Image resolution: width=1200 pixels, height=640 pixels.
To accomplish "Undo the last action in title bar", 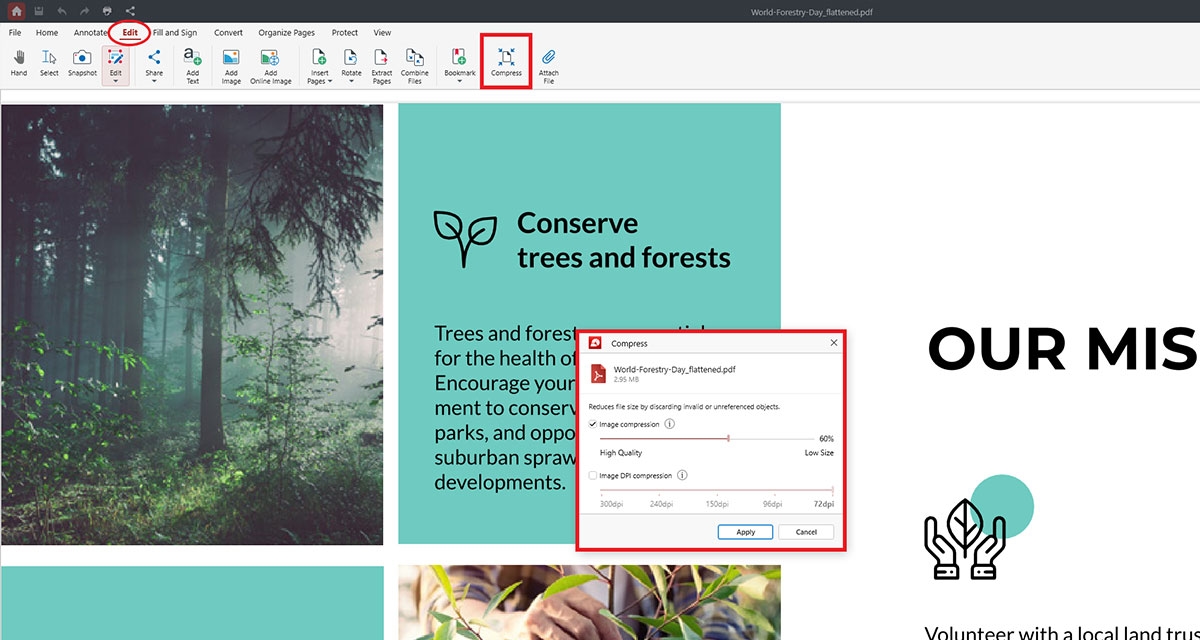I will point(62,11).
